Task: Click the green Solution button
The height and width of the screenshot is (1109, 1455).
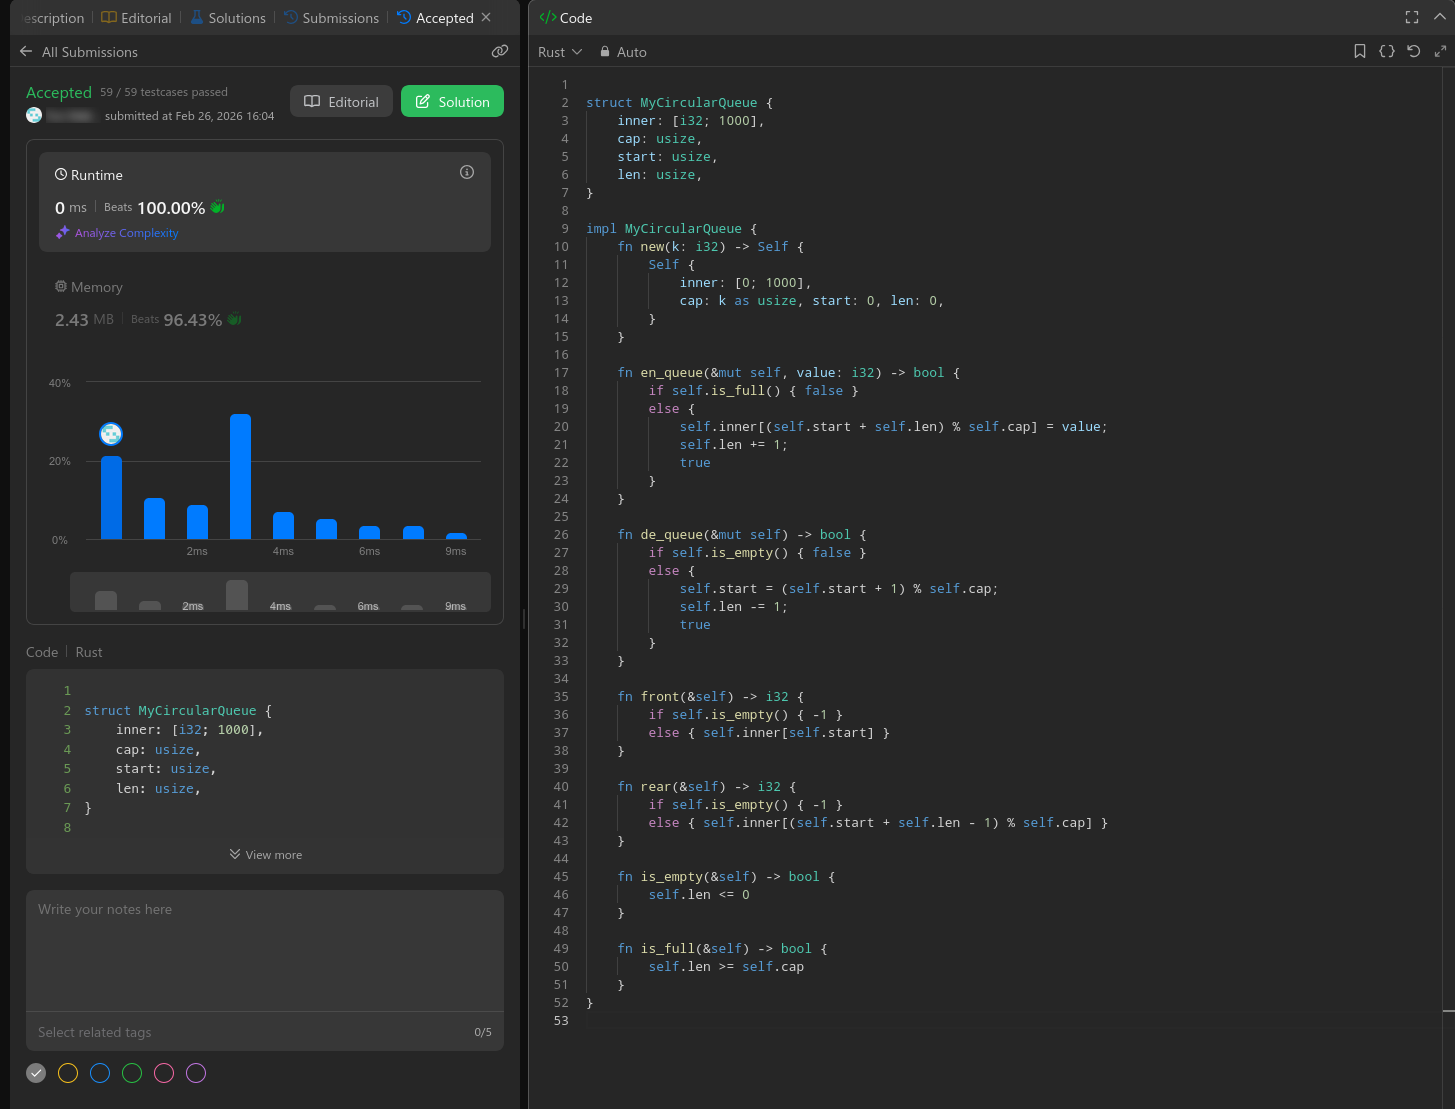Action: tap(452, 101)
